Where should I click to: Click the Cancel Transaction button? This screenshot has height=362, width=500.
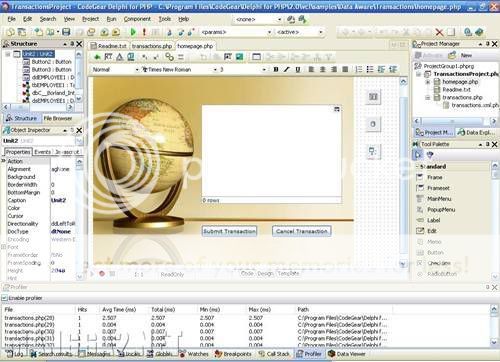point(302,231)
